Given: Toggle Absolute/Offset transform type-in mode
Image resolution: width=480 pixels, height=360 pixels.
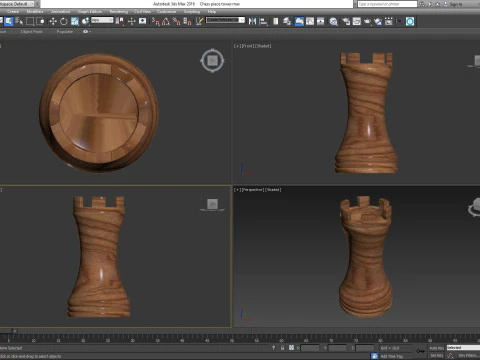Looking at the screenshot, I should [291, 348].
